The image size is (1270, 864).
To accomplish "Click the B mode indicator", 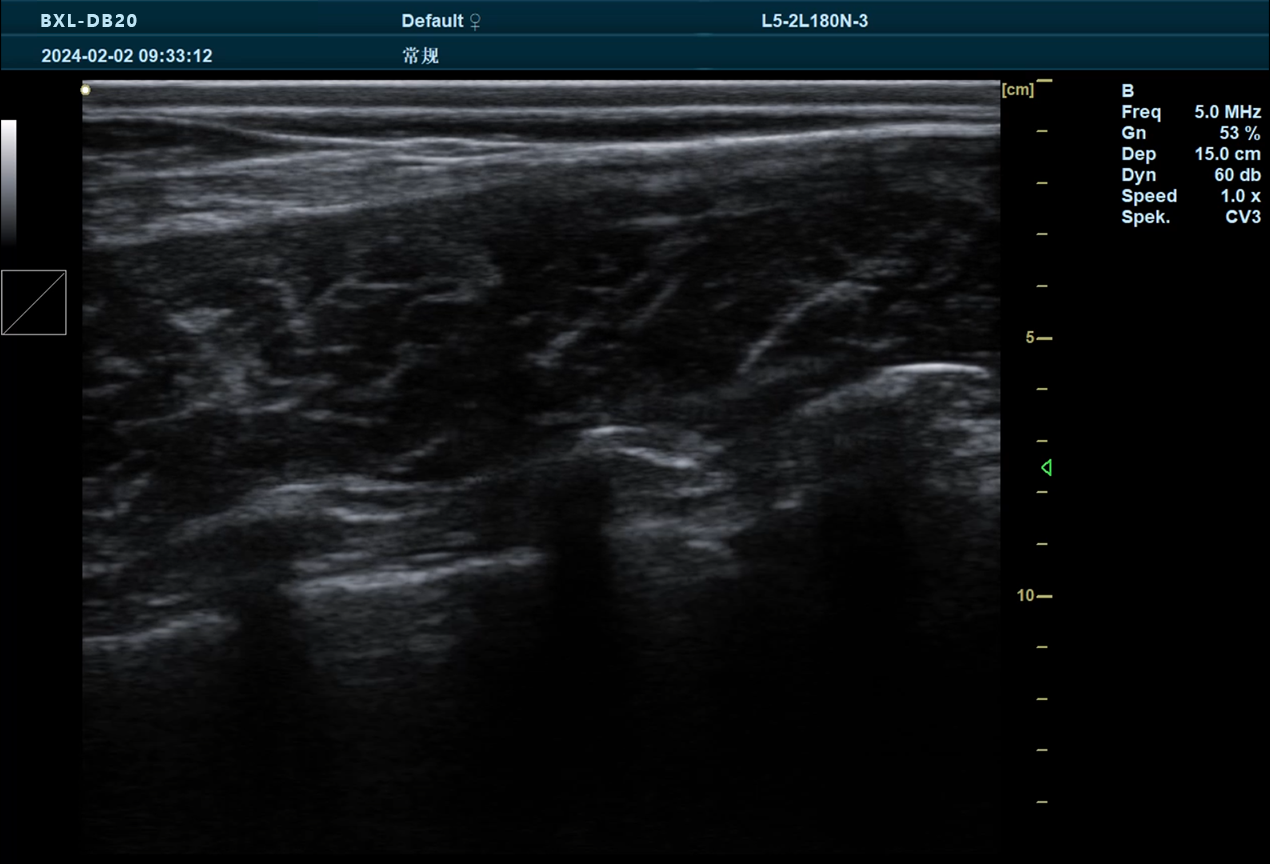I will [x=1128, y=91].
